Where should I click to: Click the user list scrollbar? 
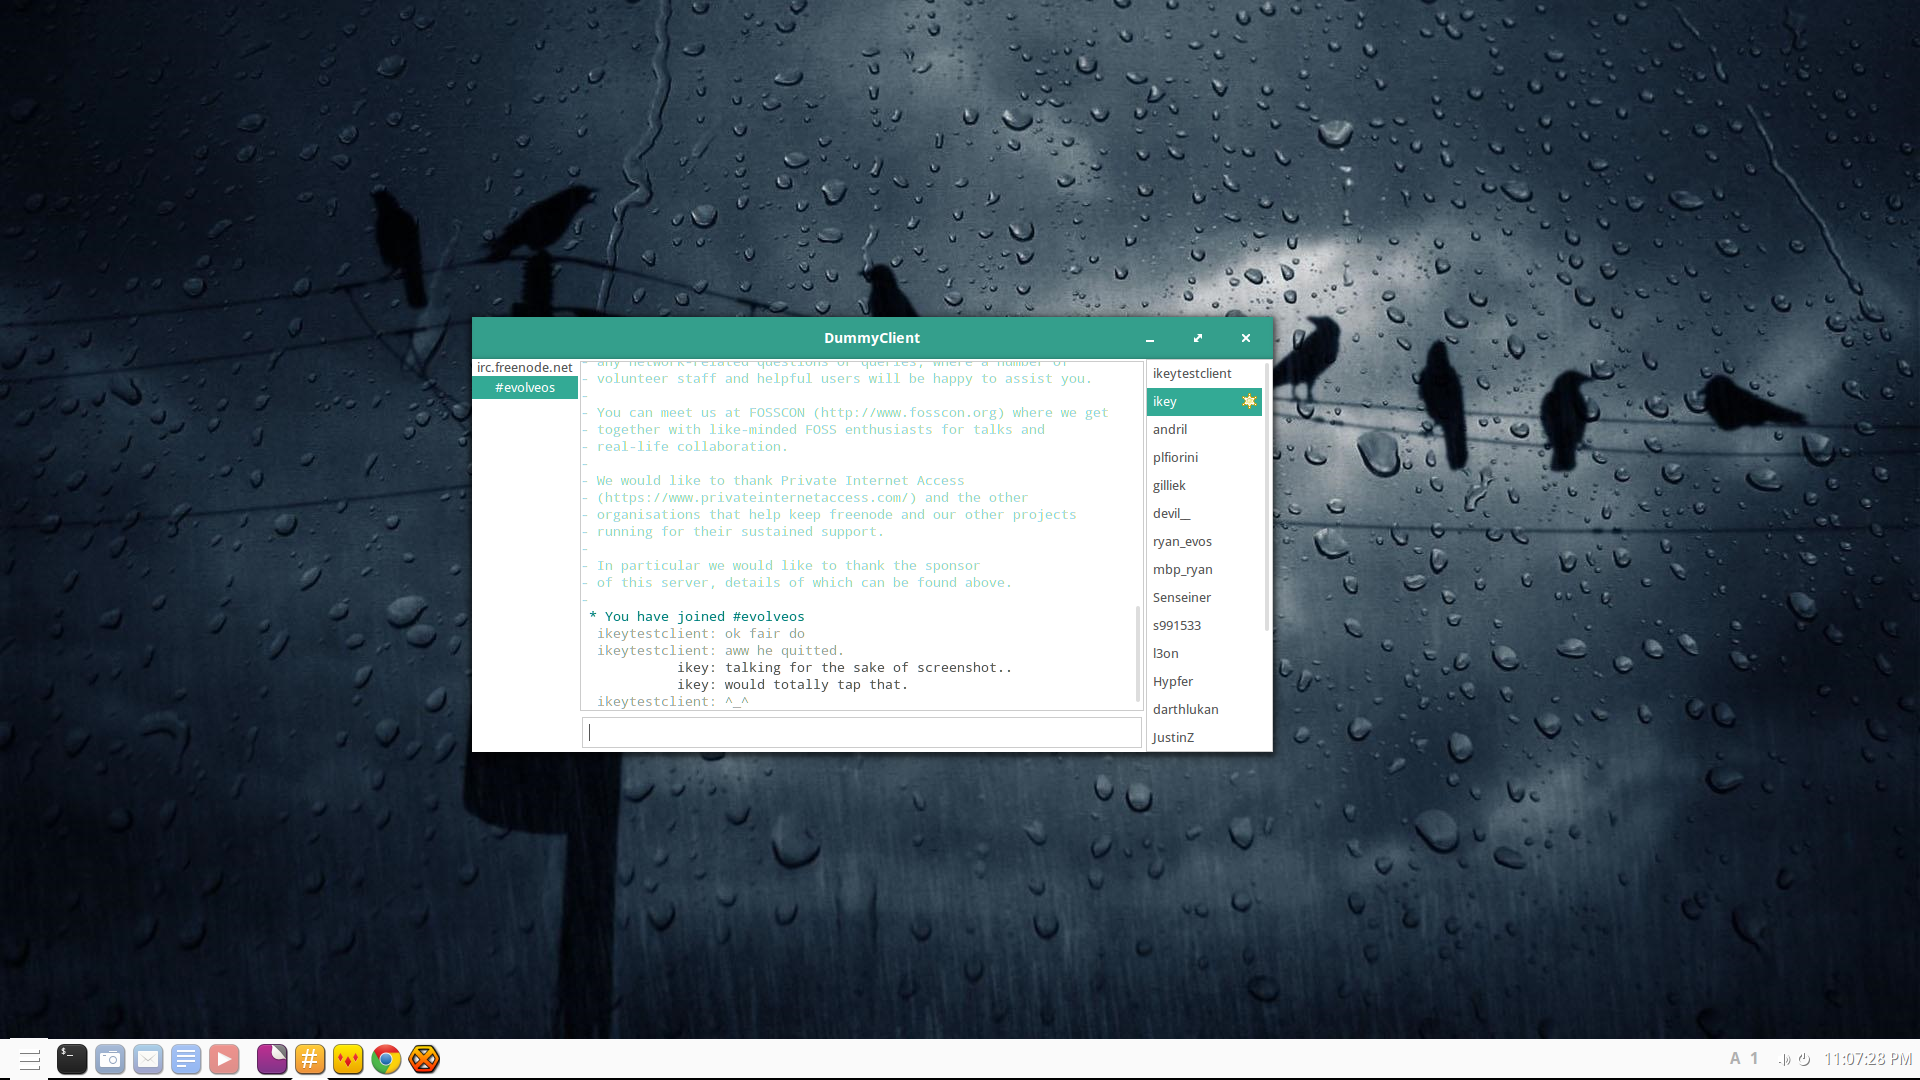point(1267,496)
